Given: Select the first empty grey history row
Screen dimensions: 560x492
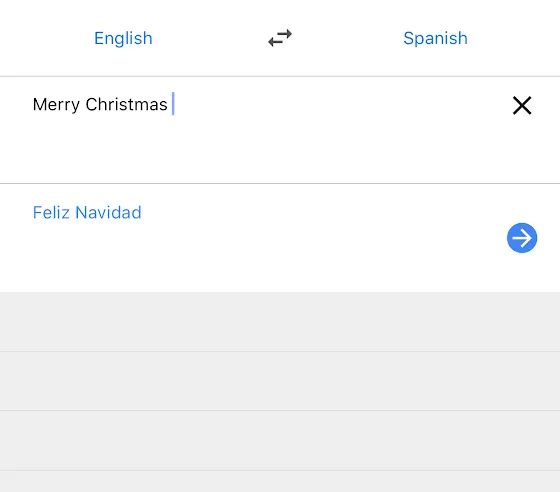Looking at the screenshot, I should [x=280, y=322].
